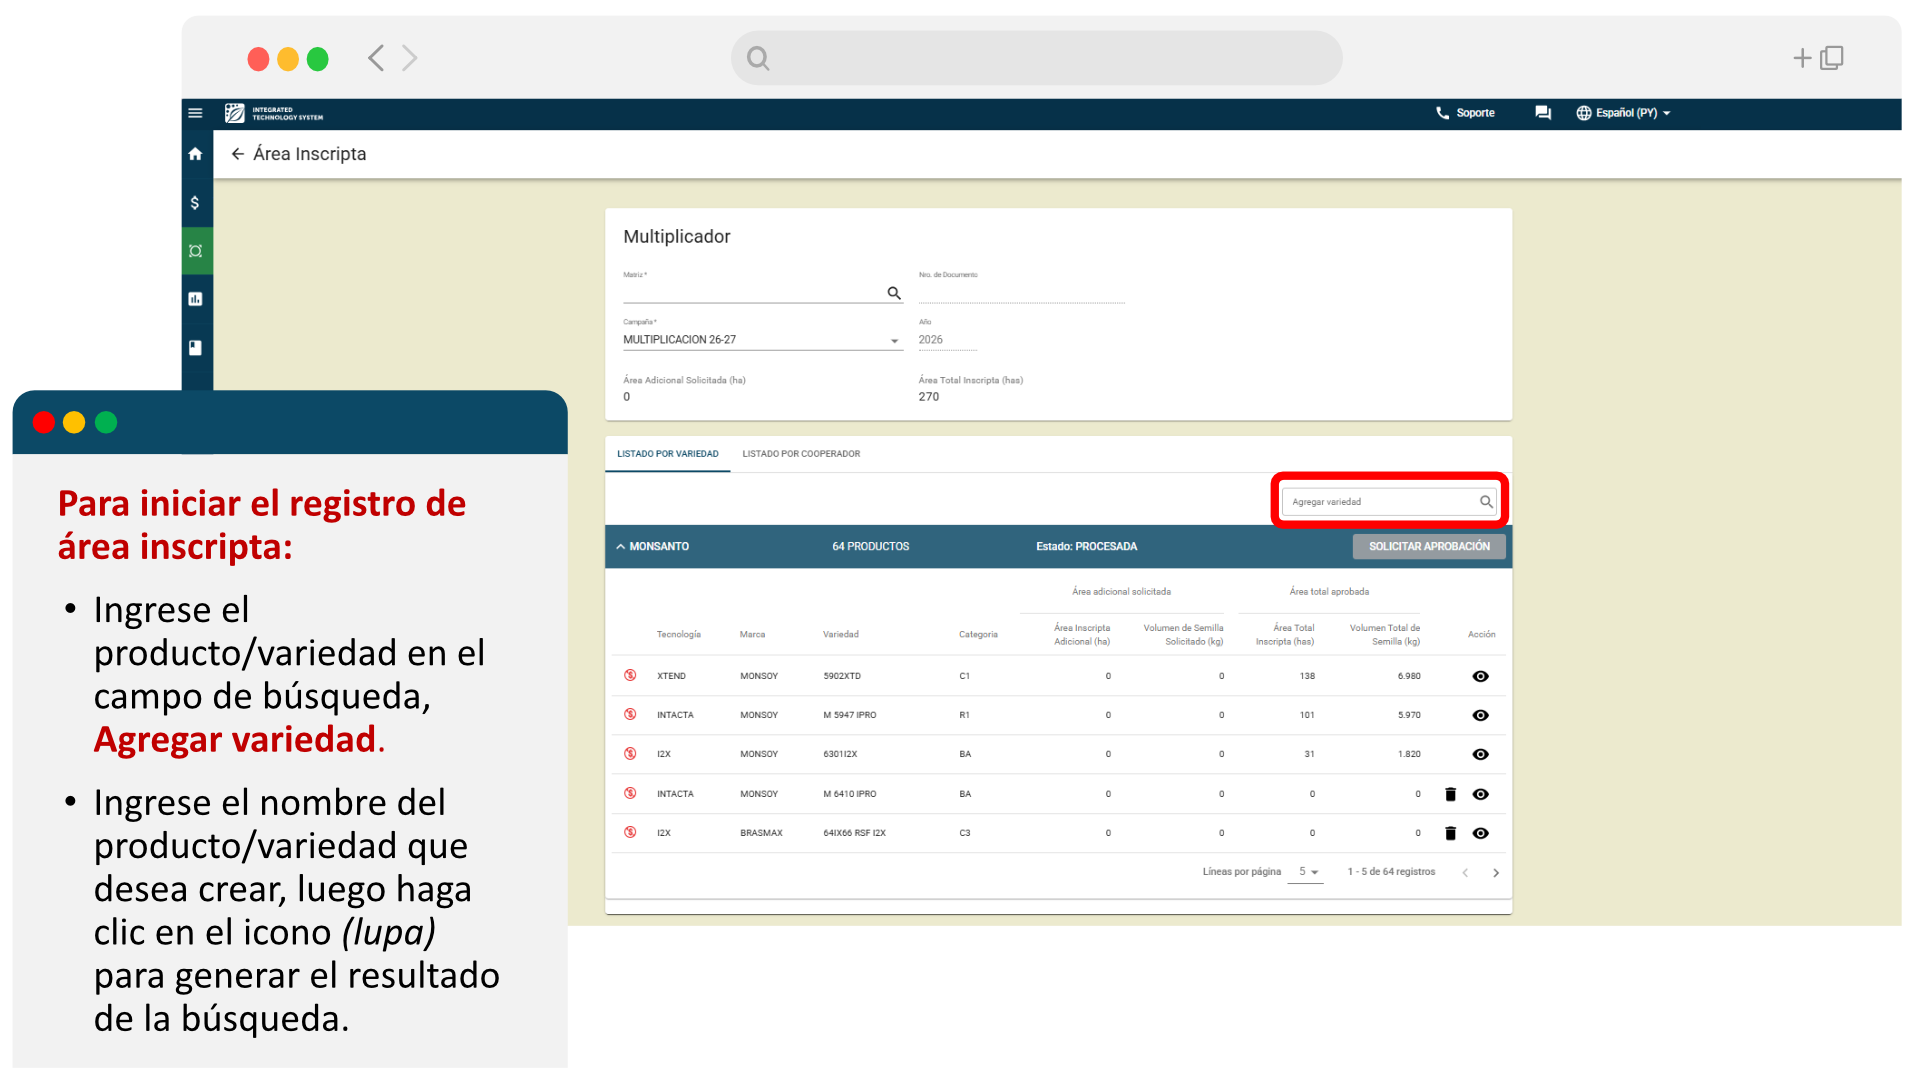Viewport: 1920px width, 1081px height.
Task: Switch to Listado por Cooperador tab
Action: [x=801, y=454]
